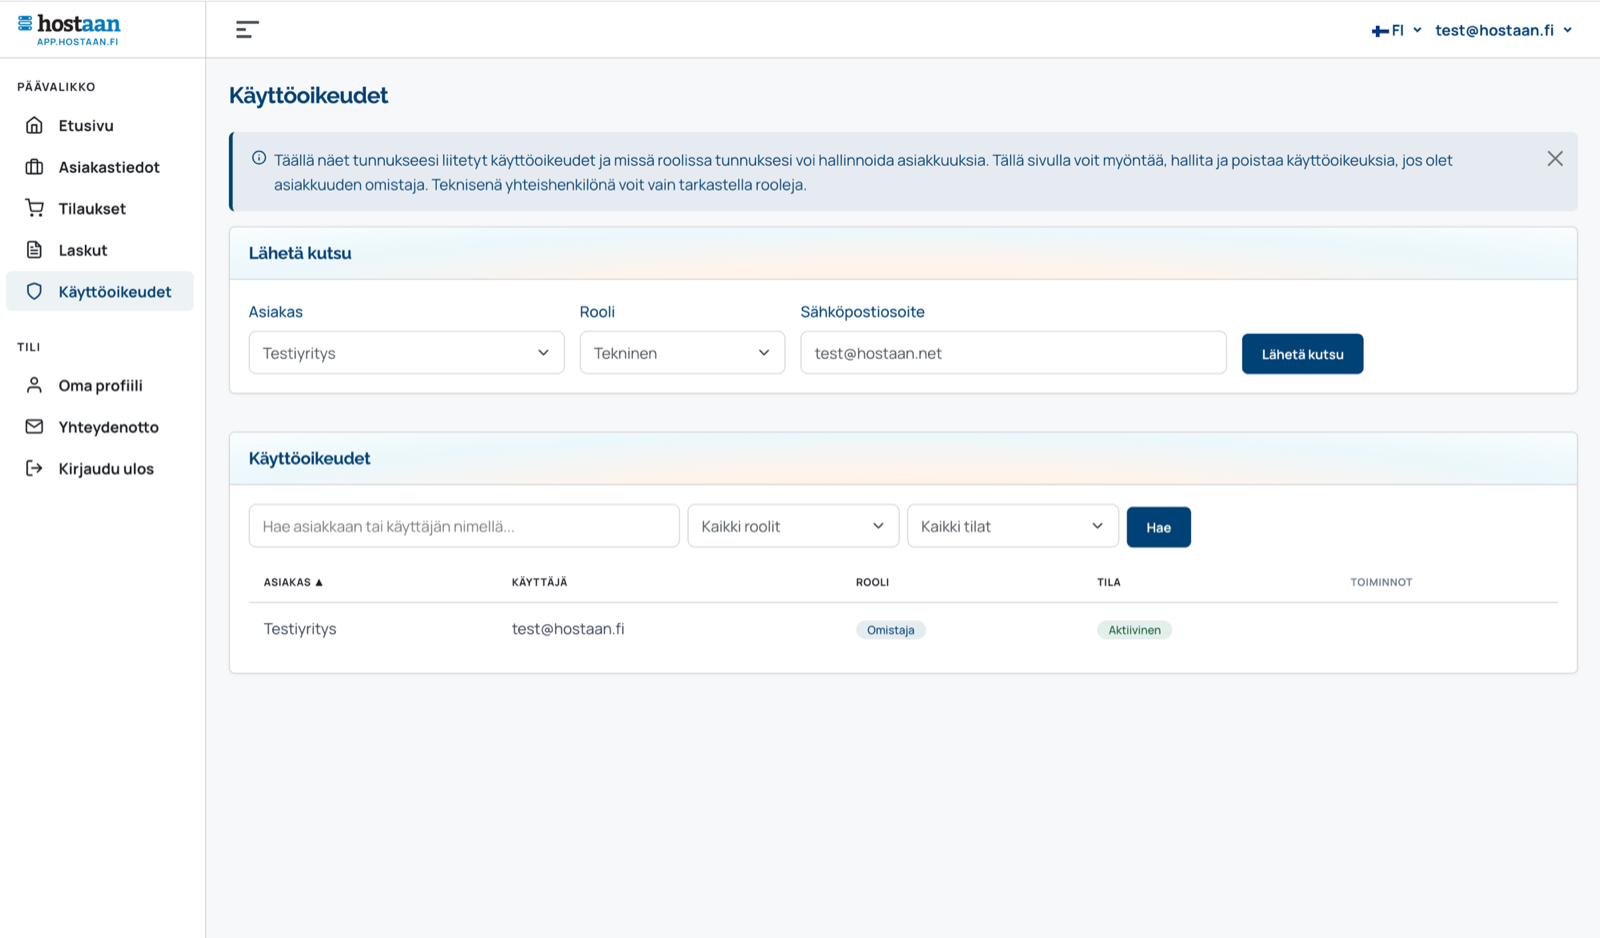
Task: Click the info icon in the notice banner
Action: (x=259, y=158)
